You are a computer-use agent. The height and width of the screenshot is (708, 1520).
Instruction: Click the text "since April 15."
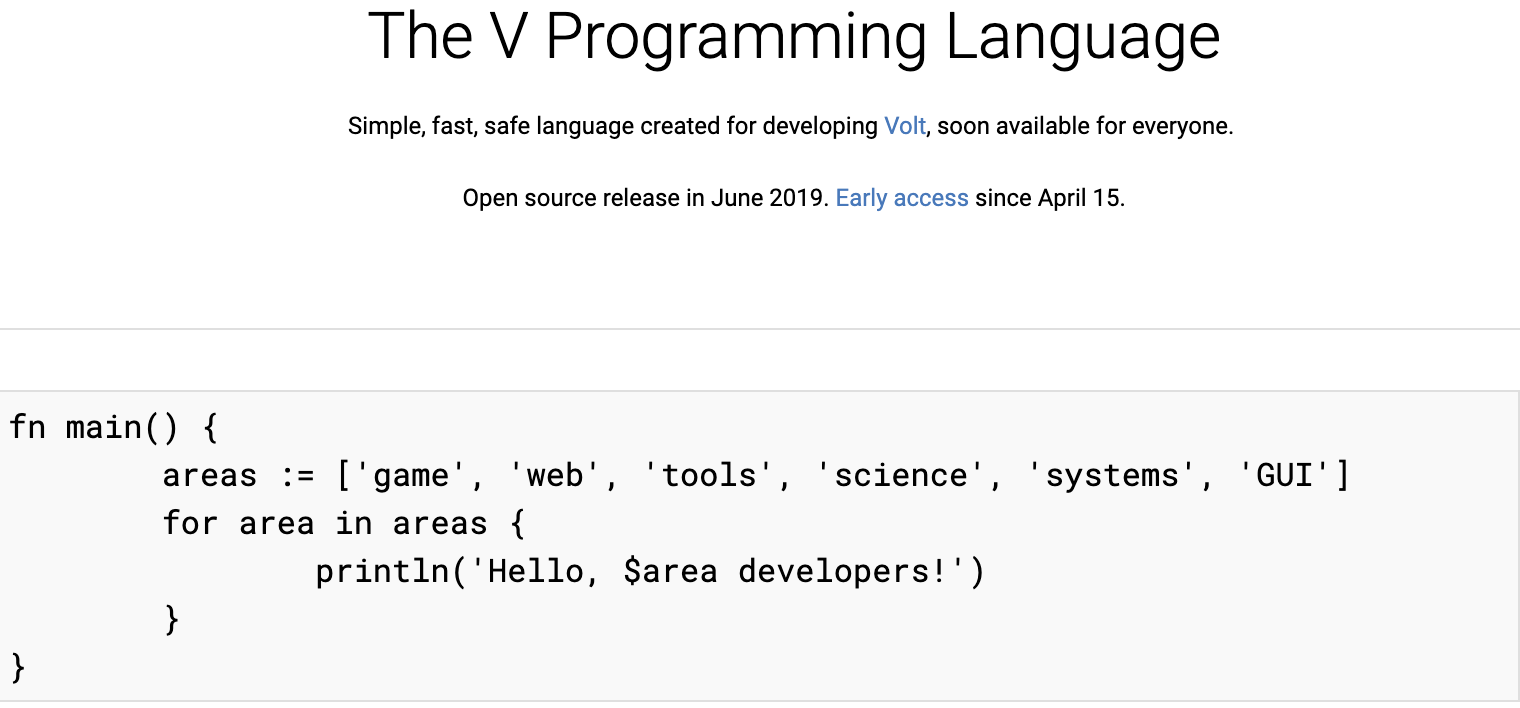coord(1050,198)
